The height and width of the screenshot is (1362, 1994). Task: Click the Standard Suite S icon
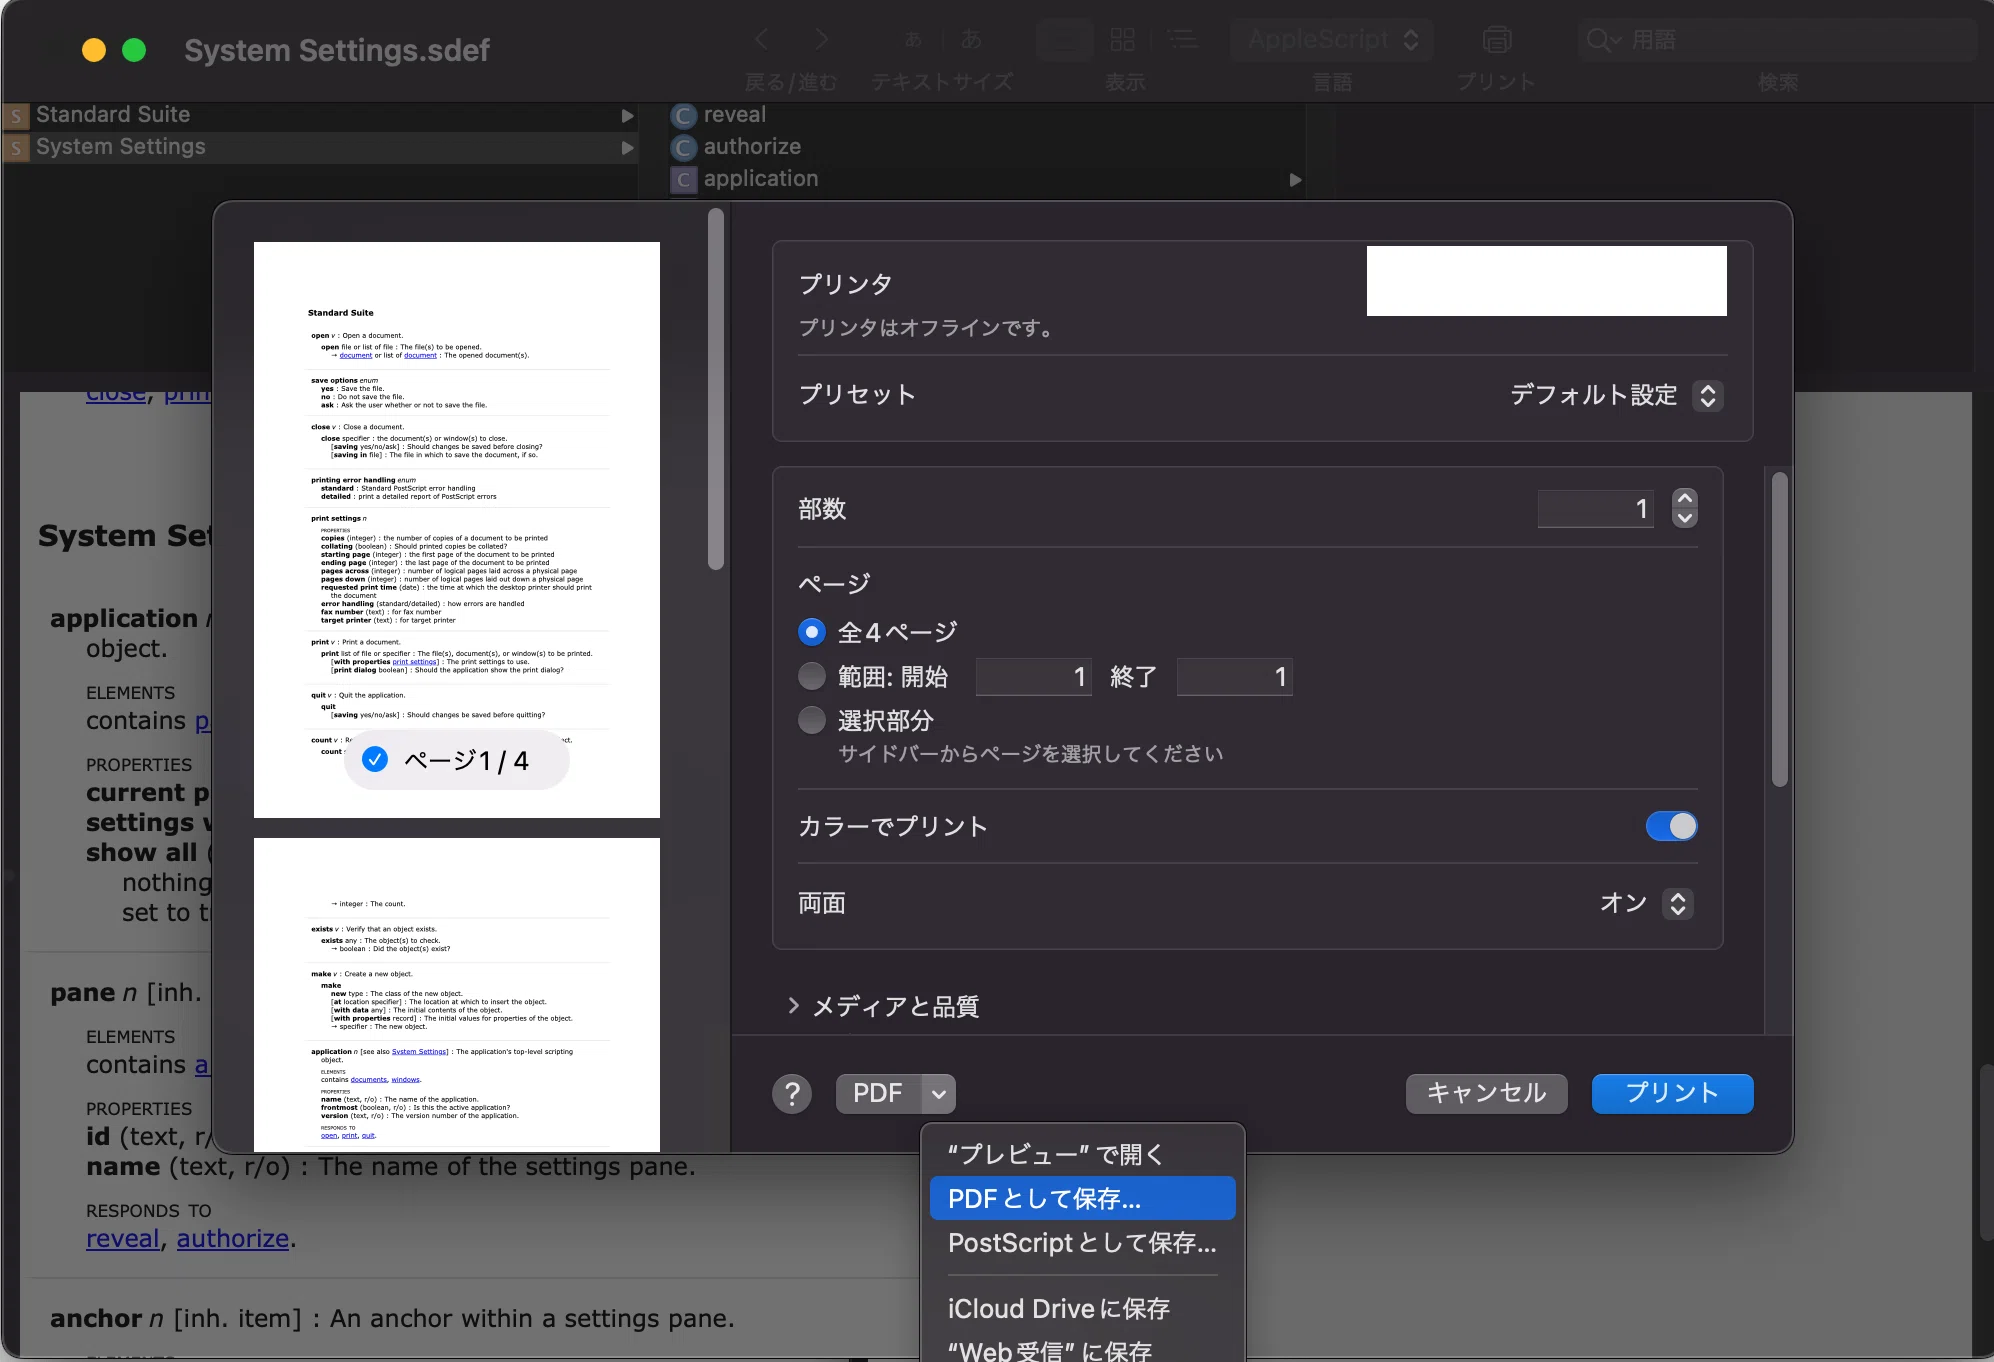tap(16, 116)
